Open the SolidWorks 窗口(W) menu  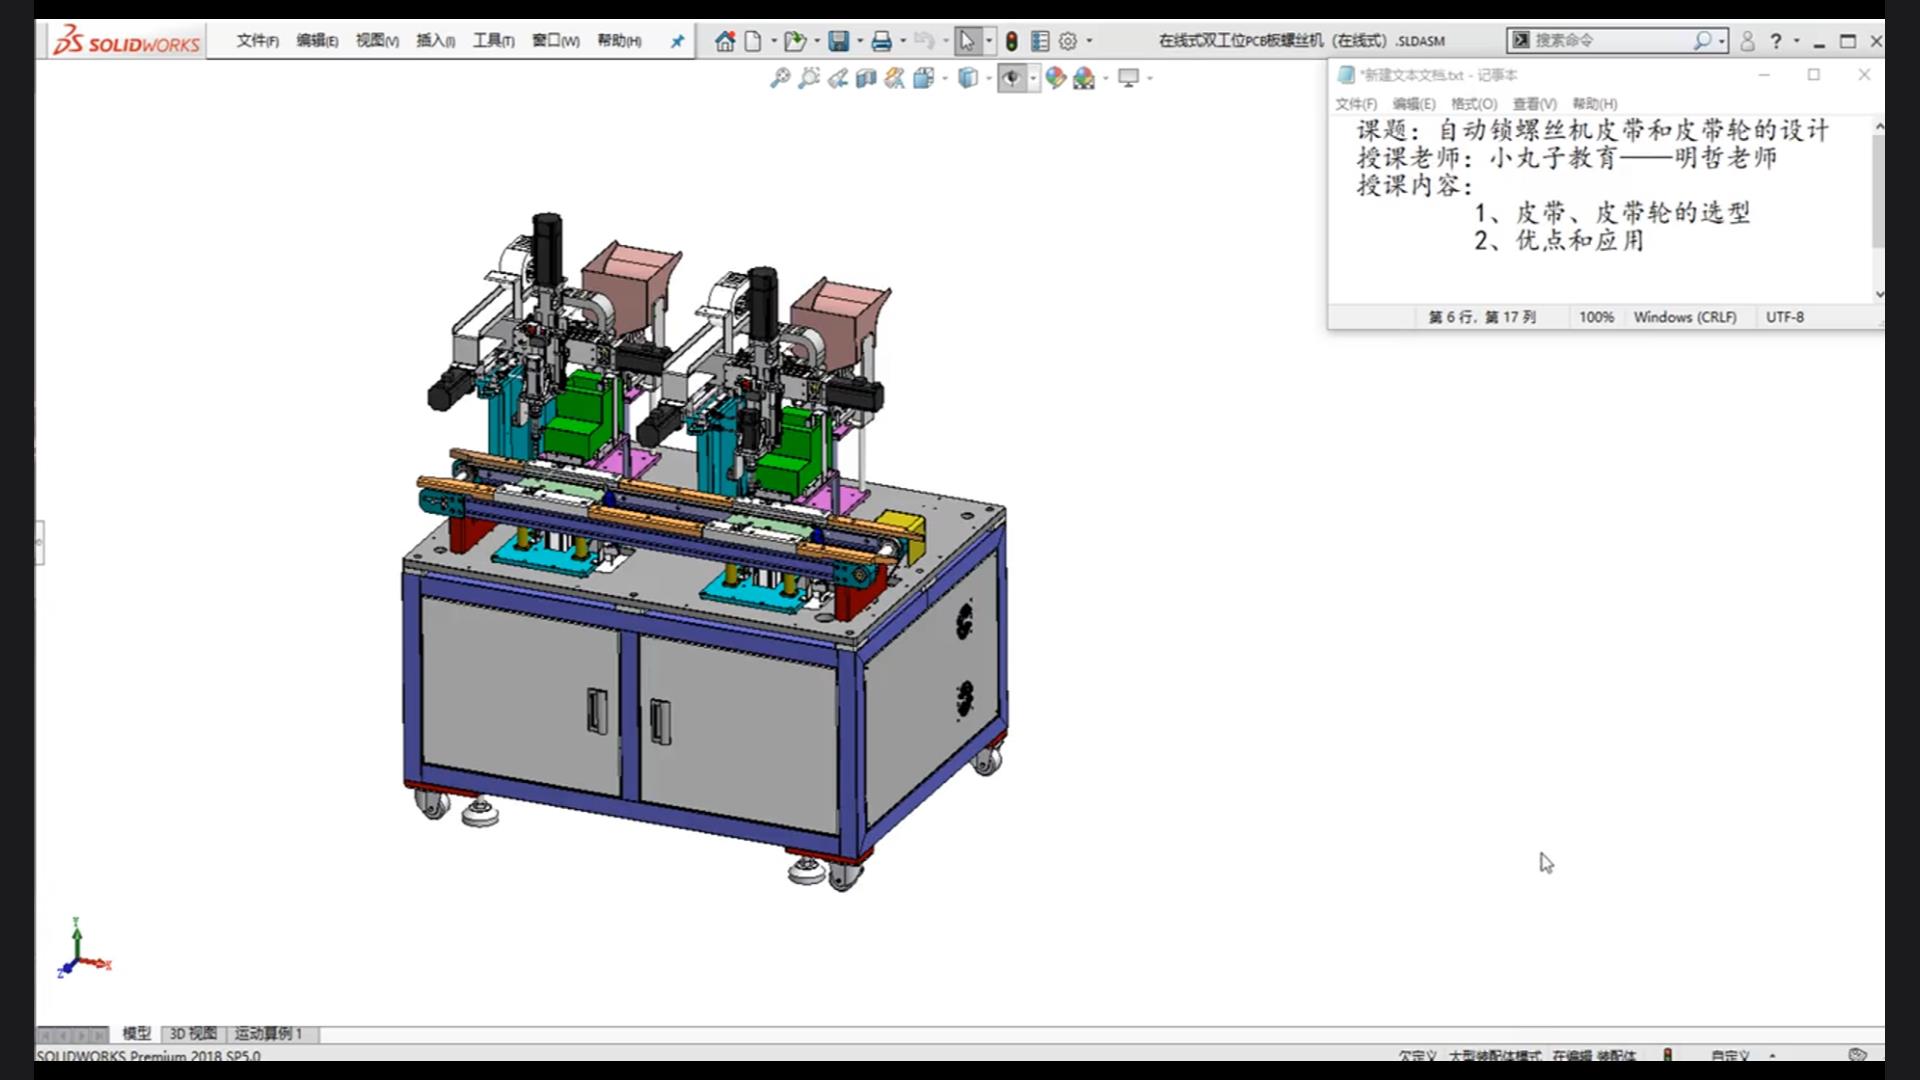click(555, 41)
